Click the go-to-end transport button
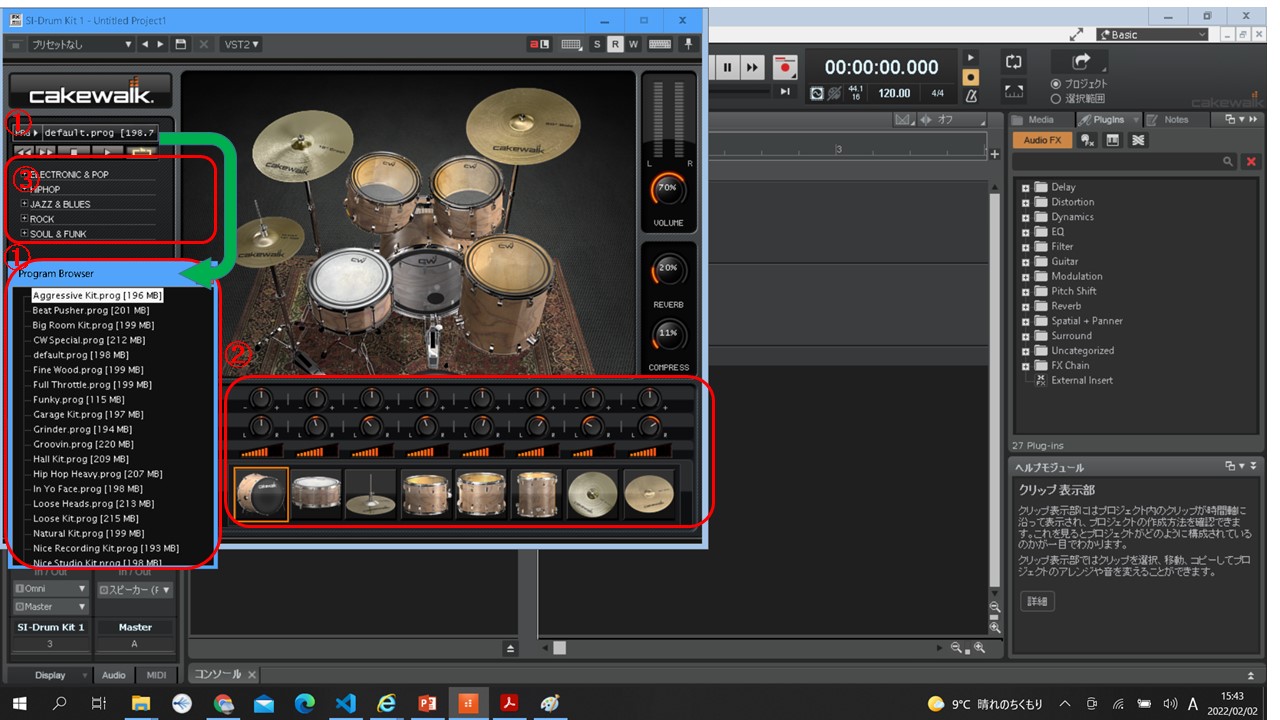1280x720 pixels. (785, 92)
